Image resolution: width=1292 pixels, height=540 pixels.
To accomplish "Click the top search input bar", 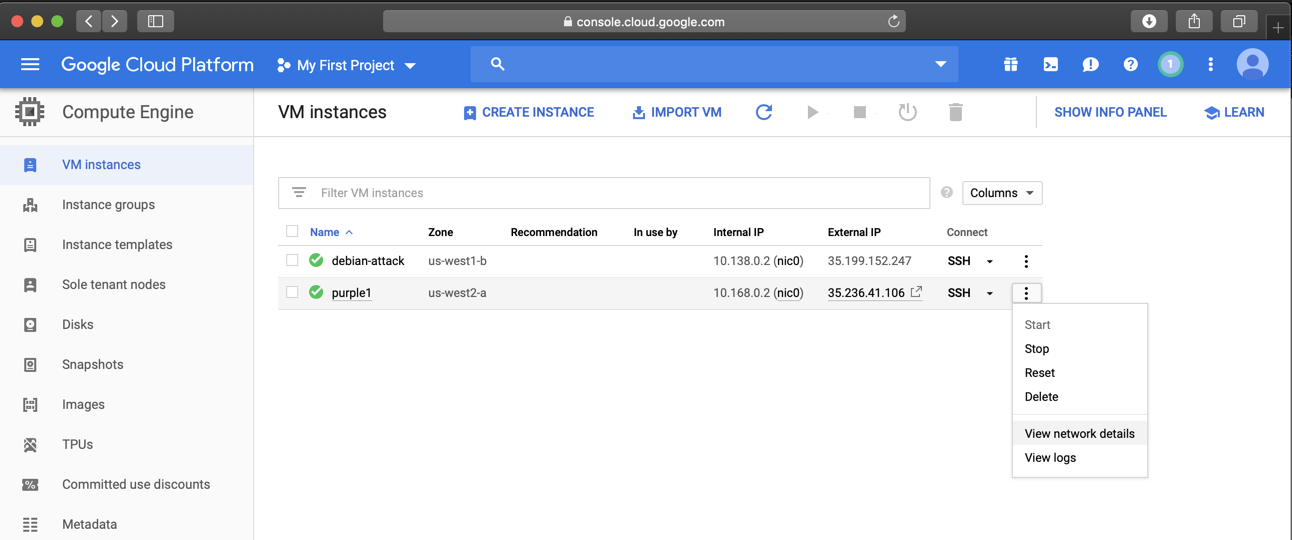I will [714, 64].
